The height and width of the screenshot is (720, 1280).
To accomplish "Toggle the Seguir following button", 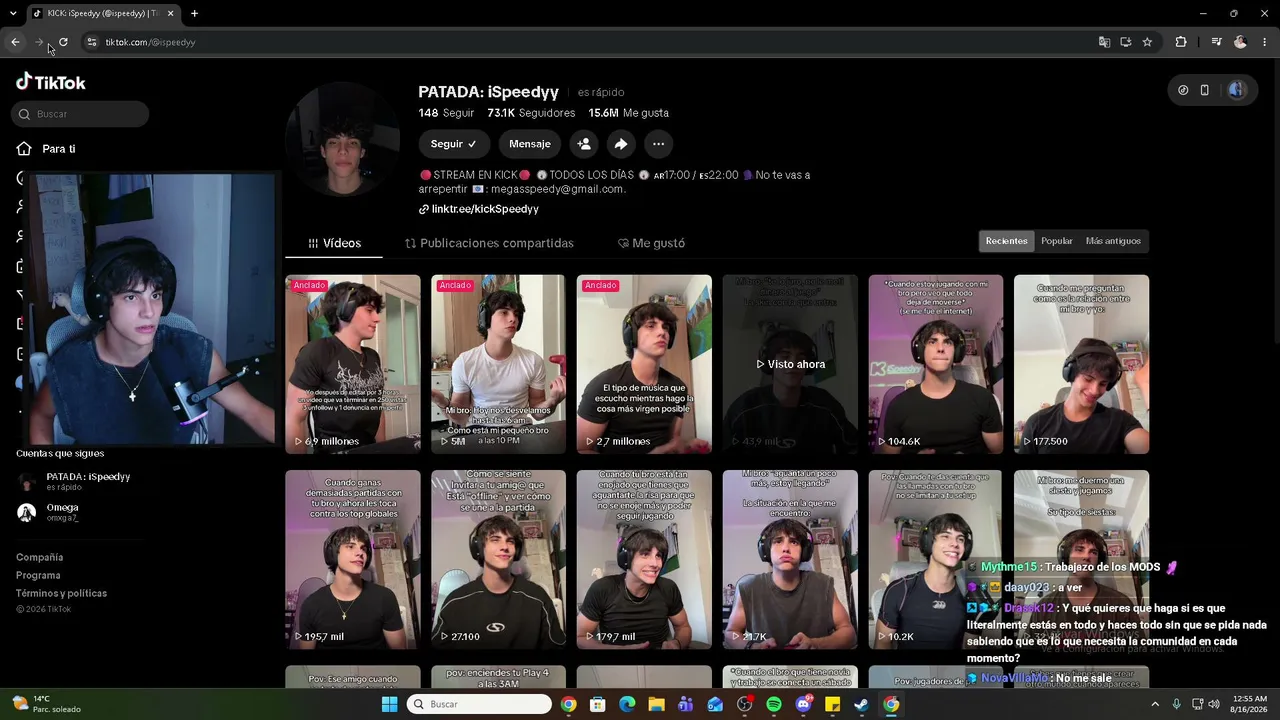I will [454, 144].
